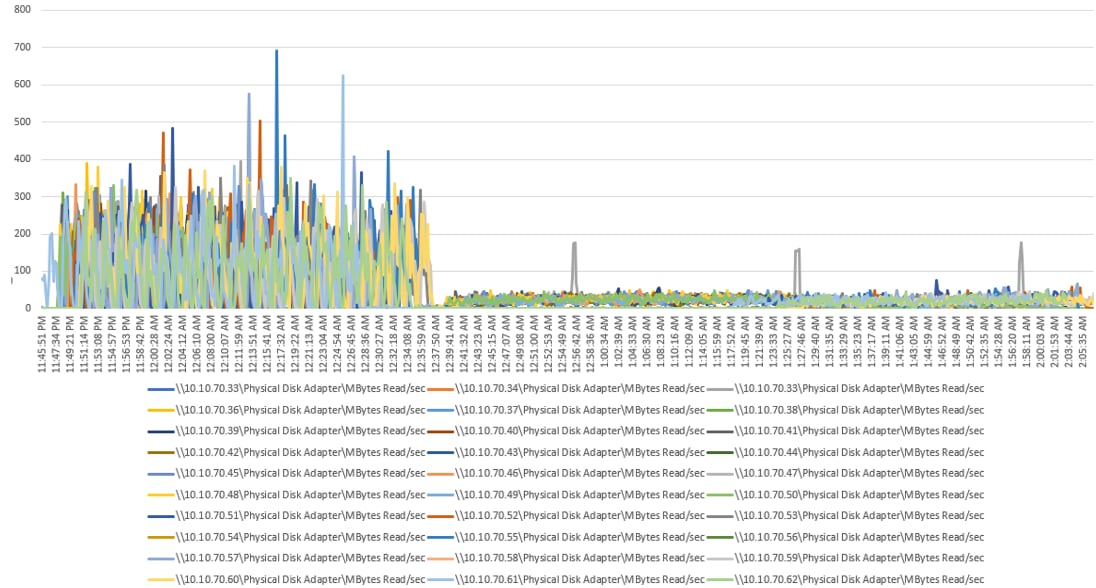Click legend label for 10.10.70.44
Screen dimensions: 1096x588
[860, 452]
